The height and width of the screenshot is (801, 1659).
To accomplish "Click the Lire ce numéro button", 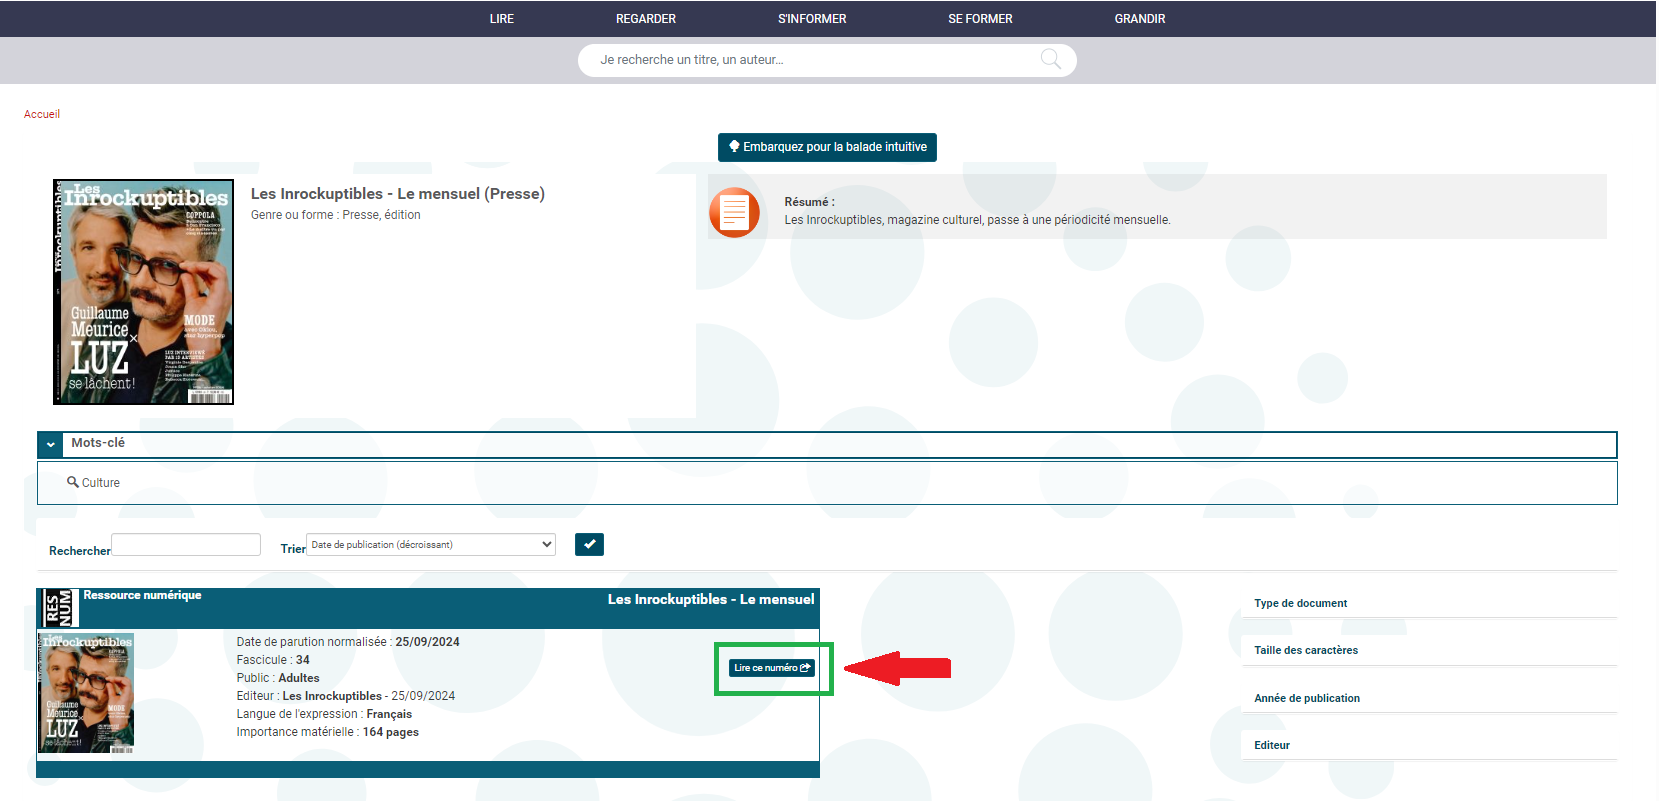I will 772,668.
